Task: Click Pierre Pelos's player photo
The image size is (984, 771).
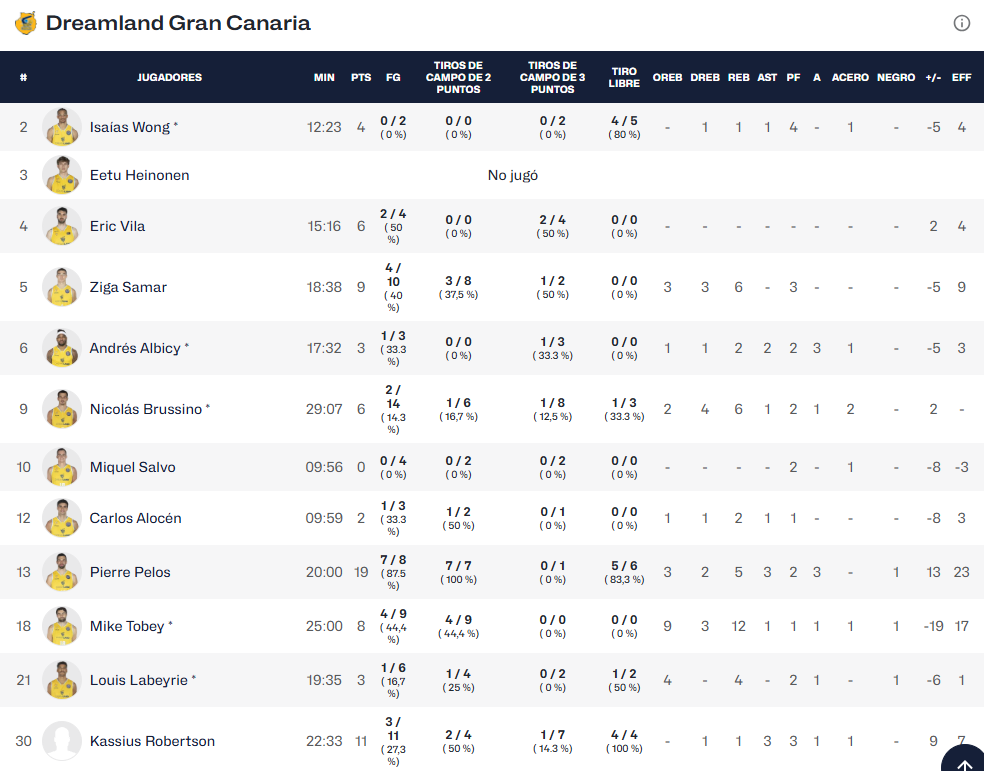Action: (62, 572)
